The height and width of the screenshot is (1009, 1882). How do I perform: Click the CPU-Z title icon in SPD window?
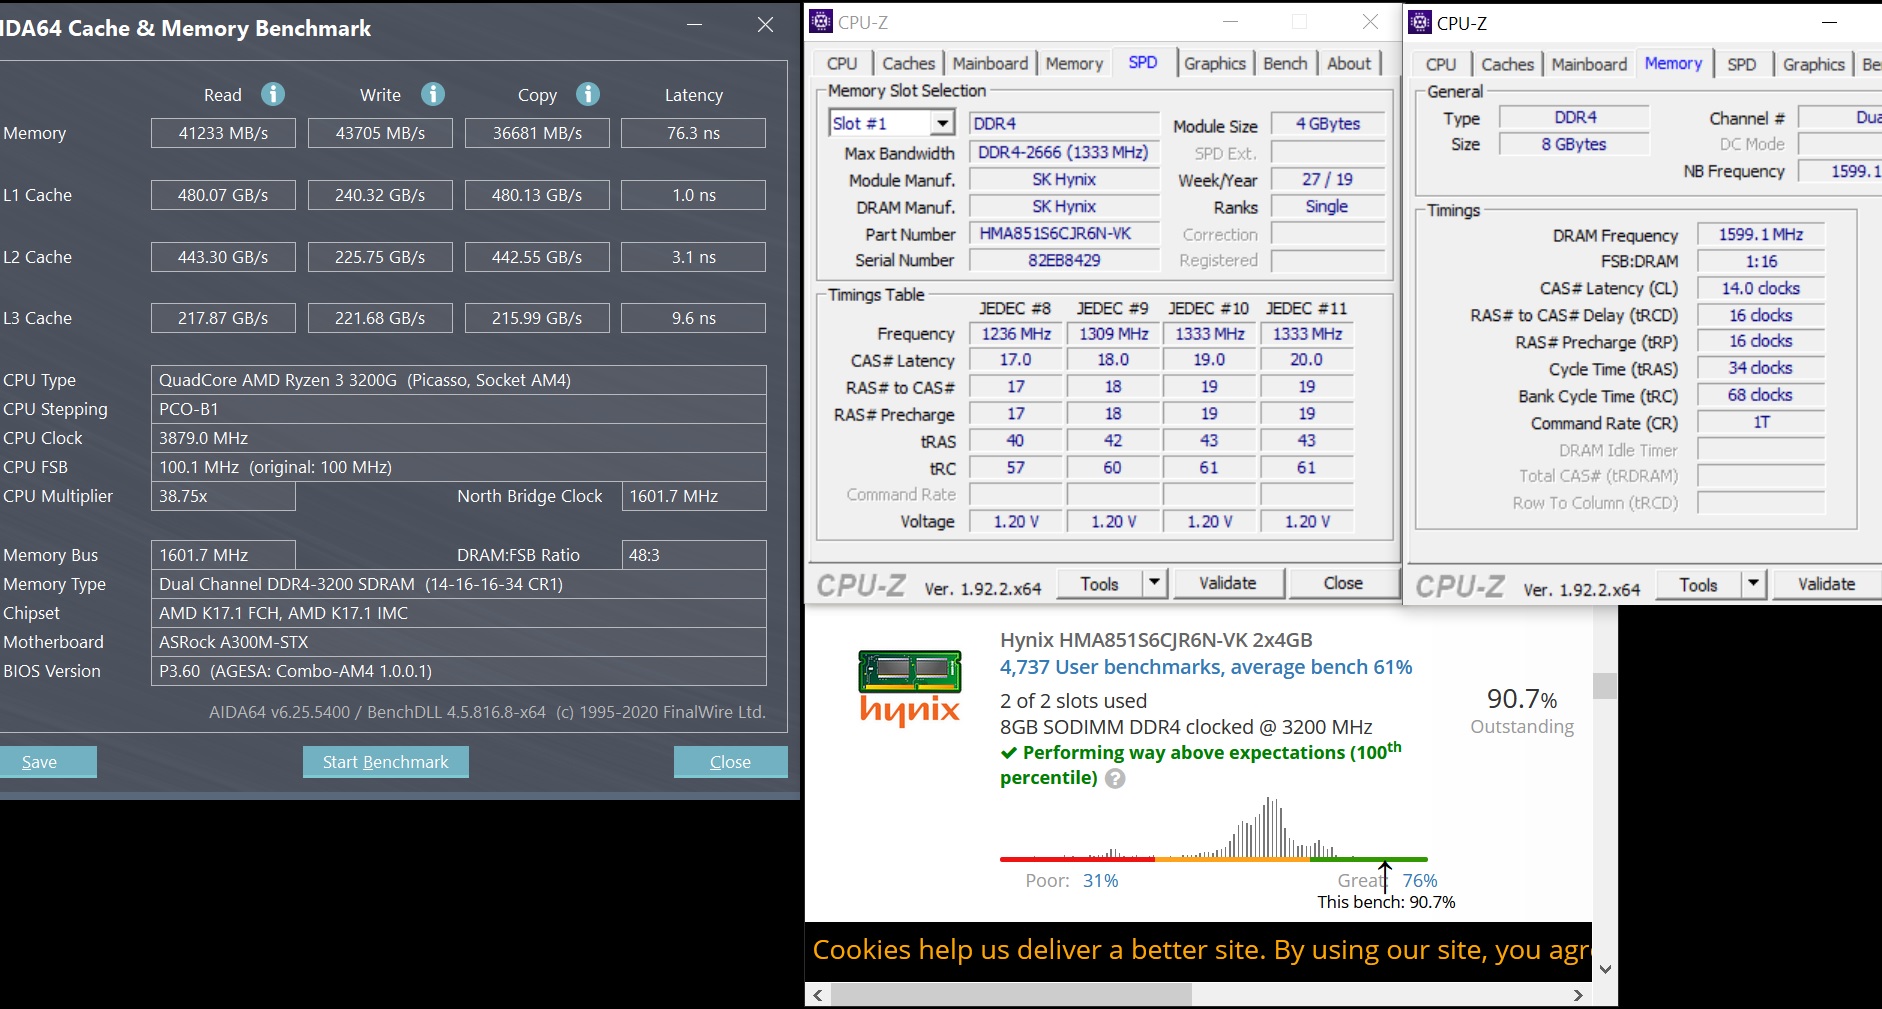821,21
